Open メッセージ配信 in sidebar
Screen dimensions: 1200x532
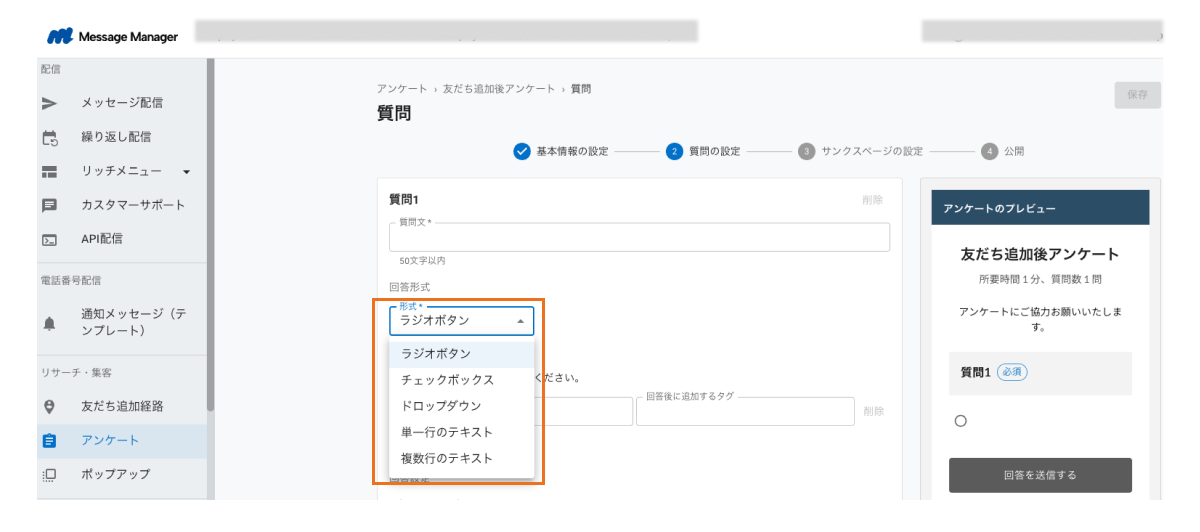122,103
